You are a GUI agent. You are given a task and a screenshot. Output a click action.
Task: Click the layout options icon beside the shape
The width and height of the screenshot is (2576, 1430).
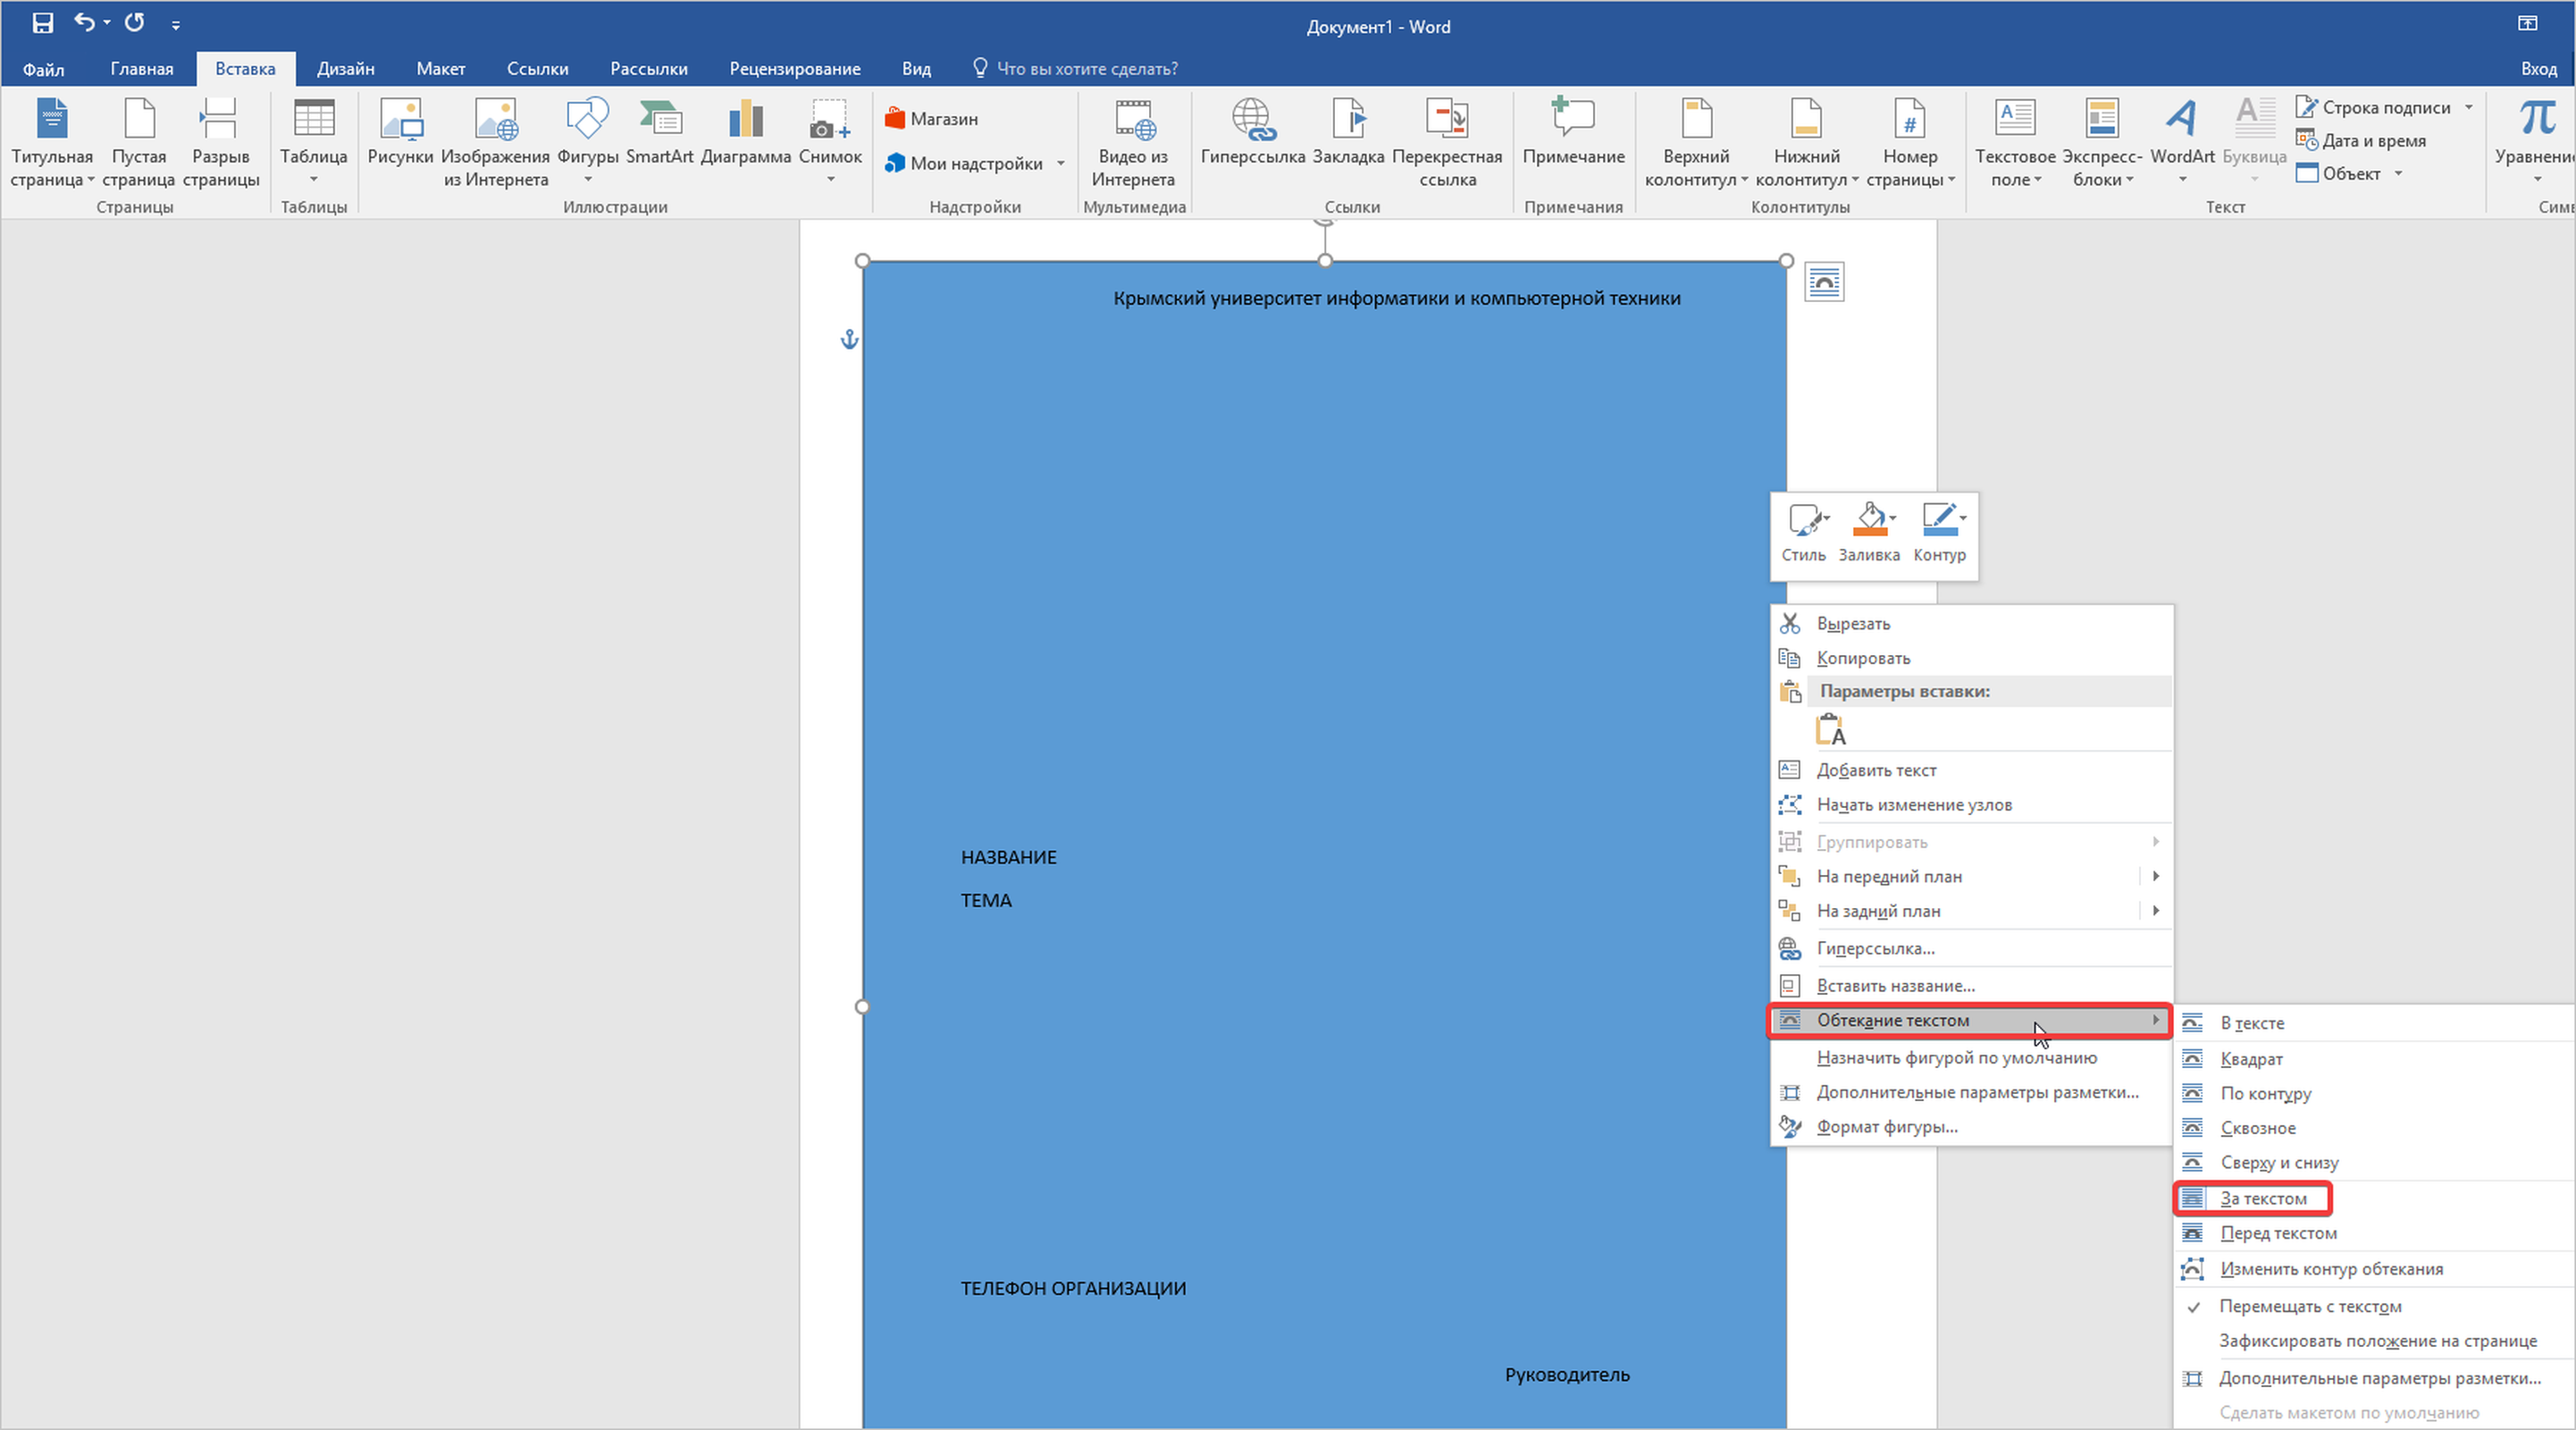(1824, 282)
